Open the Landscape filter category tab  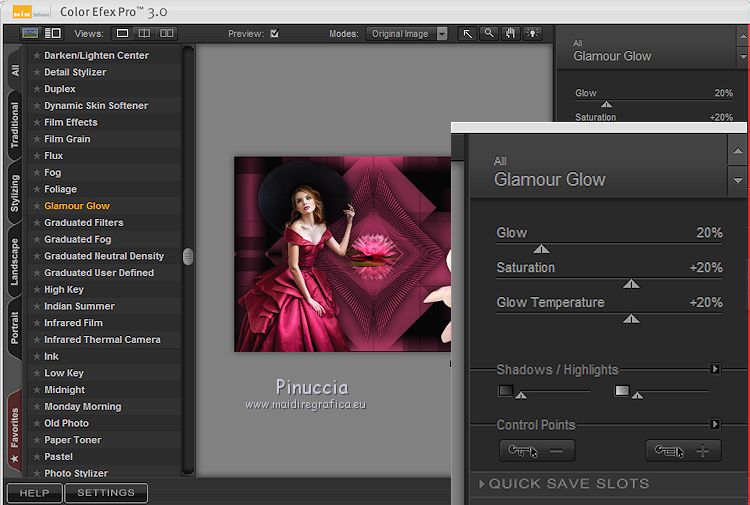pyautogui.click(x=14, y=262)
